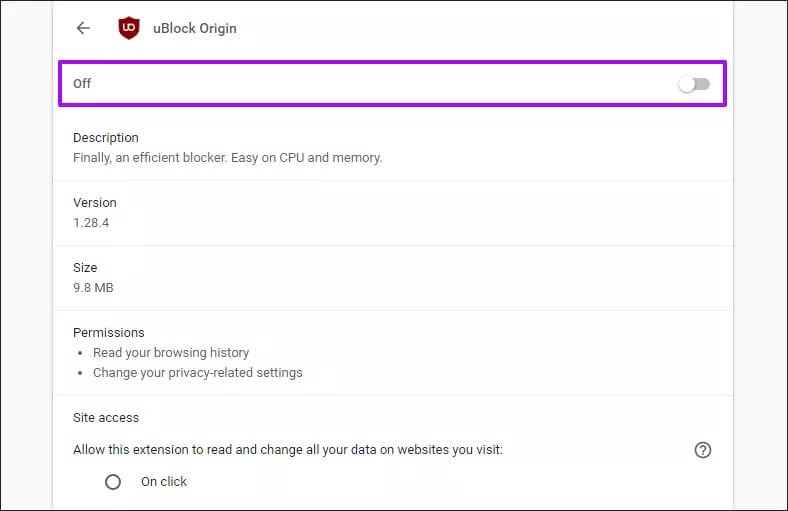Click the Description heading
Screen dimensions: 788x511
pos(106,138)
